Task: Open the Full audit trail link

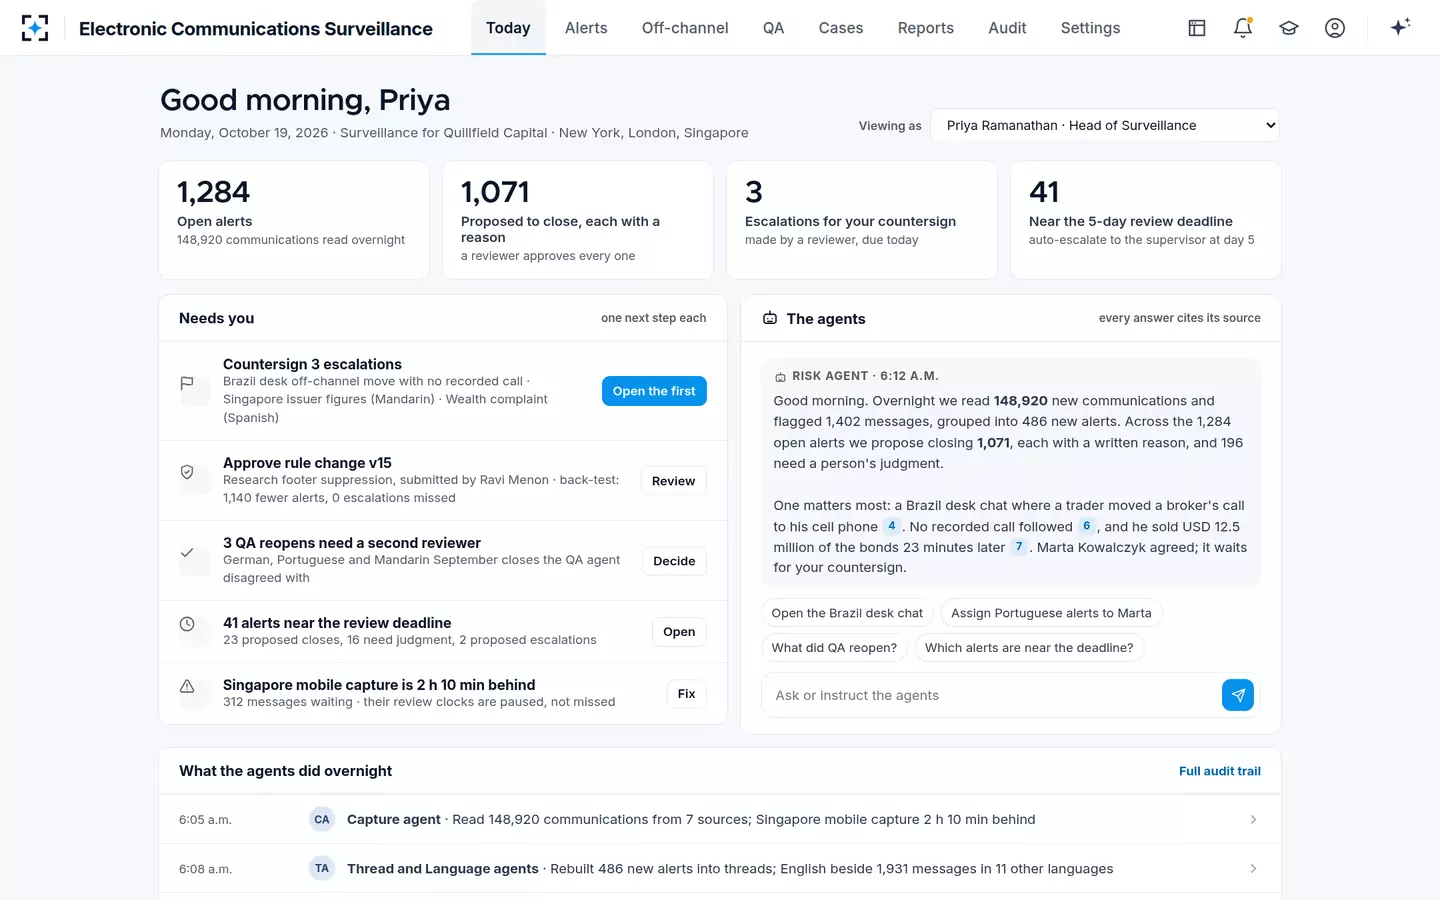Action: pyautogui.click(x=1220, y=771)
